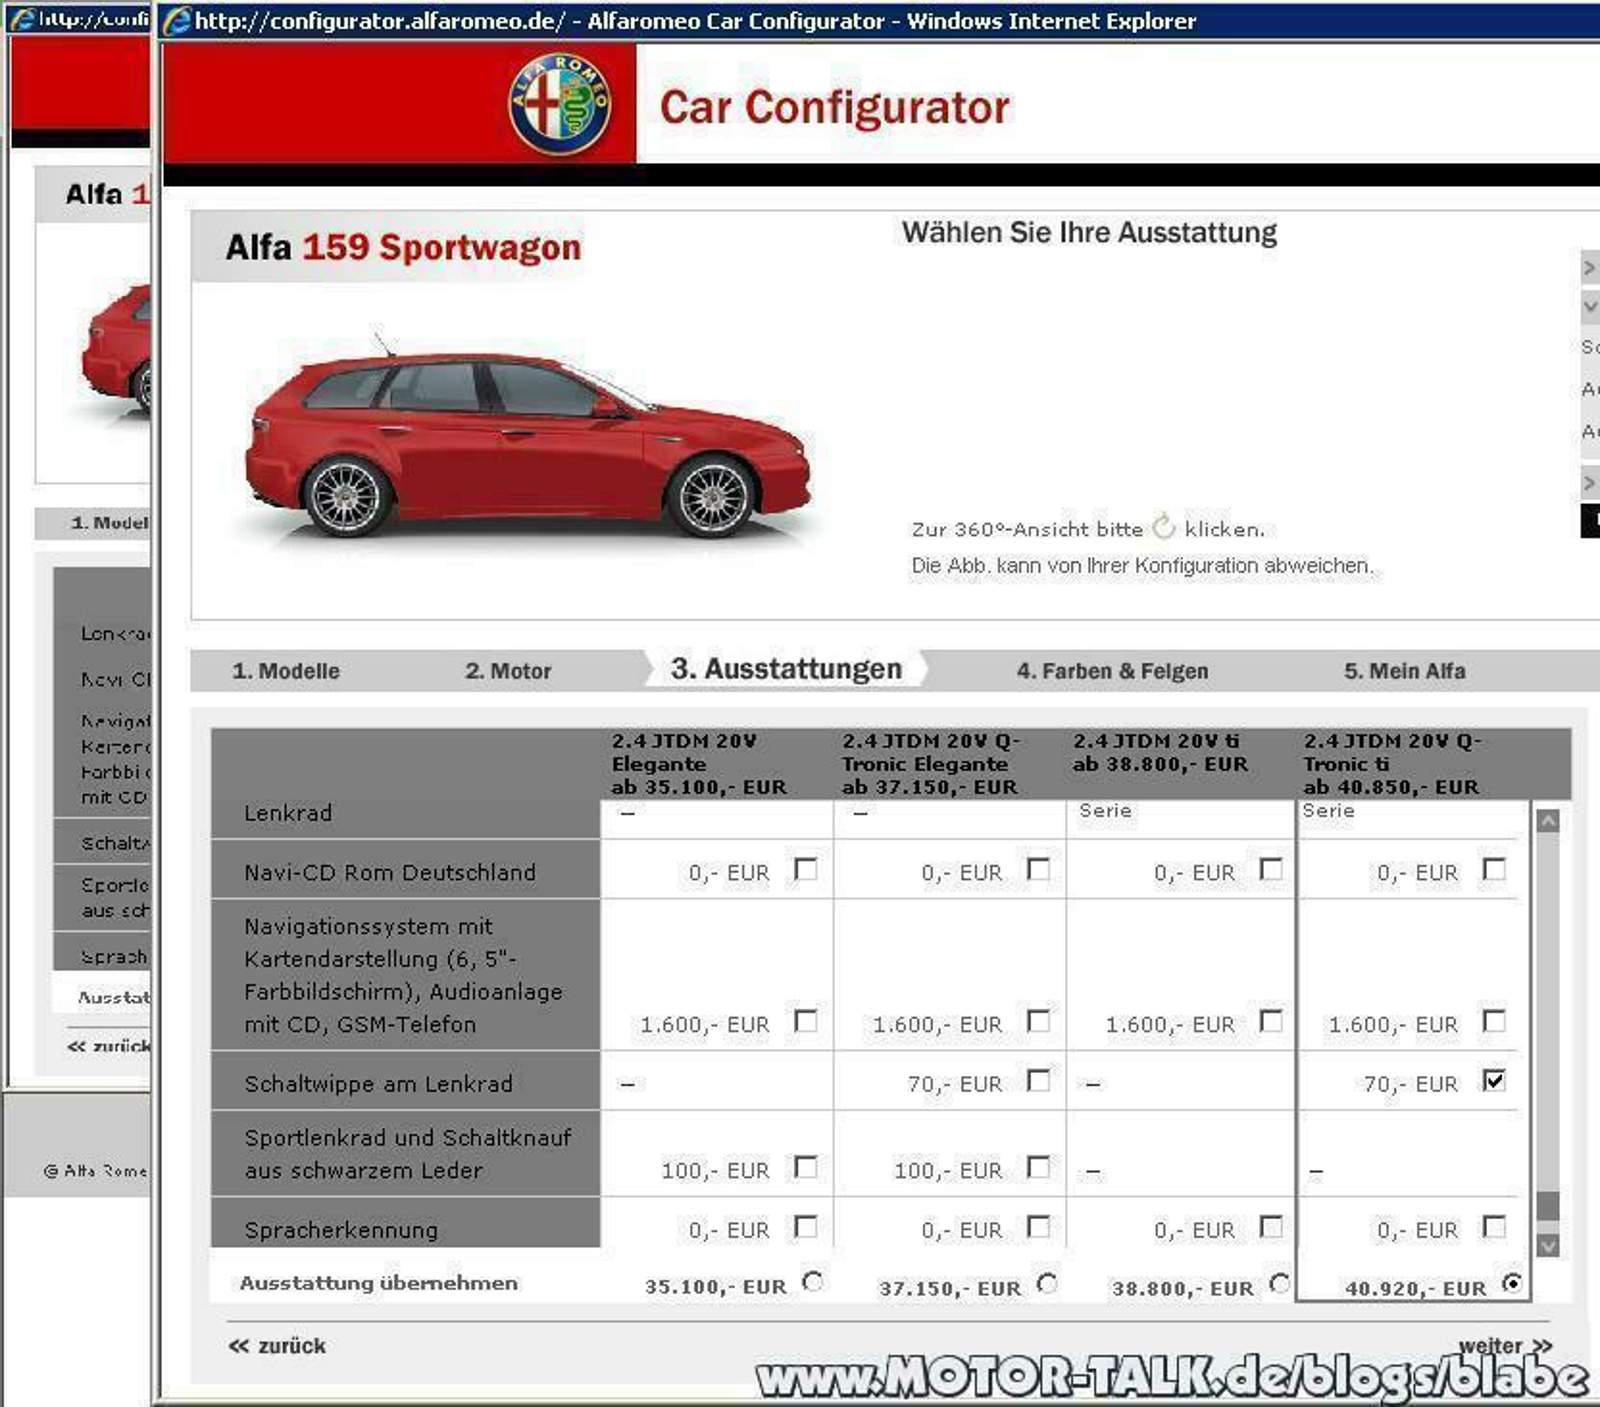The height and width of the screenshot is (1407, 1600).
Task: Select 38.800 EUR Ausstattung radio button
Action: (x=1279, y=1283)
